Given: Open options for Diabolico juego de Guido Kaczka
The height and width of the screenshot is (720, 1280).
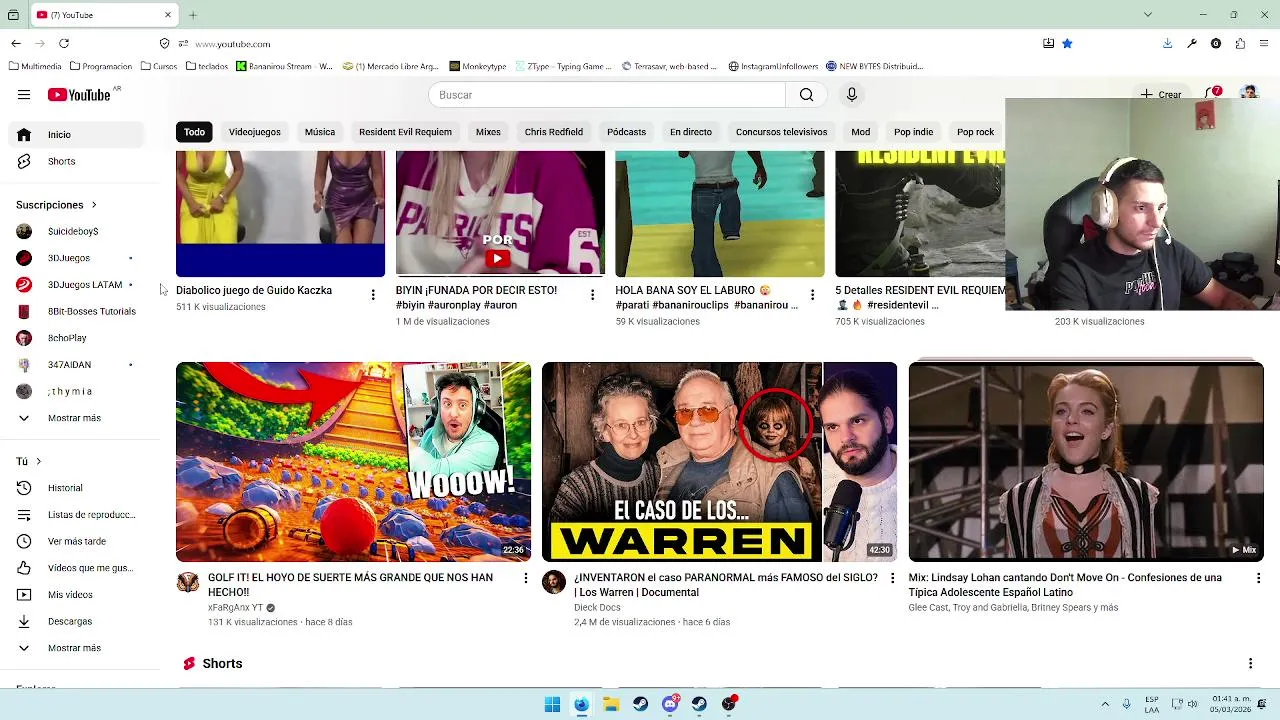Looking at the screenshot, I should tap(373, 295).
